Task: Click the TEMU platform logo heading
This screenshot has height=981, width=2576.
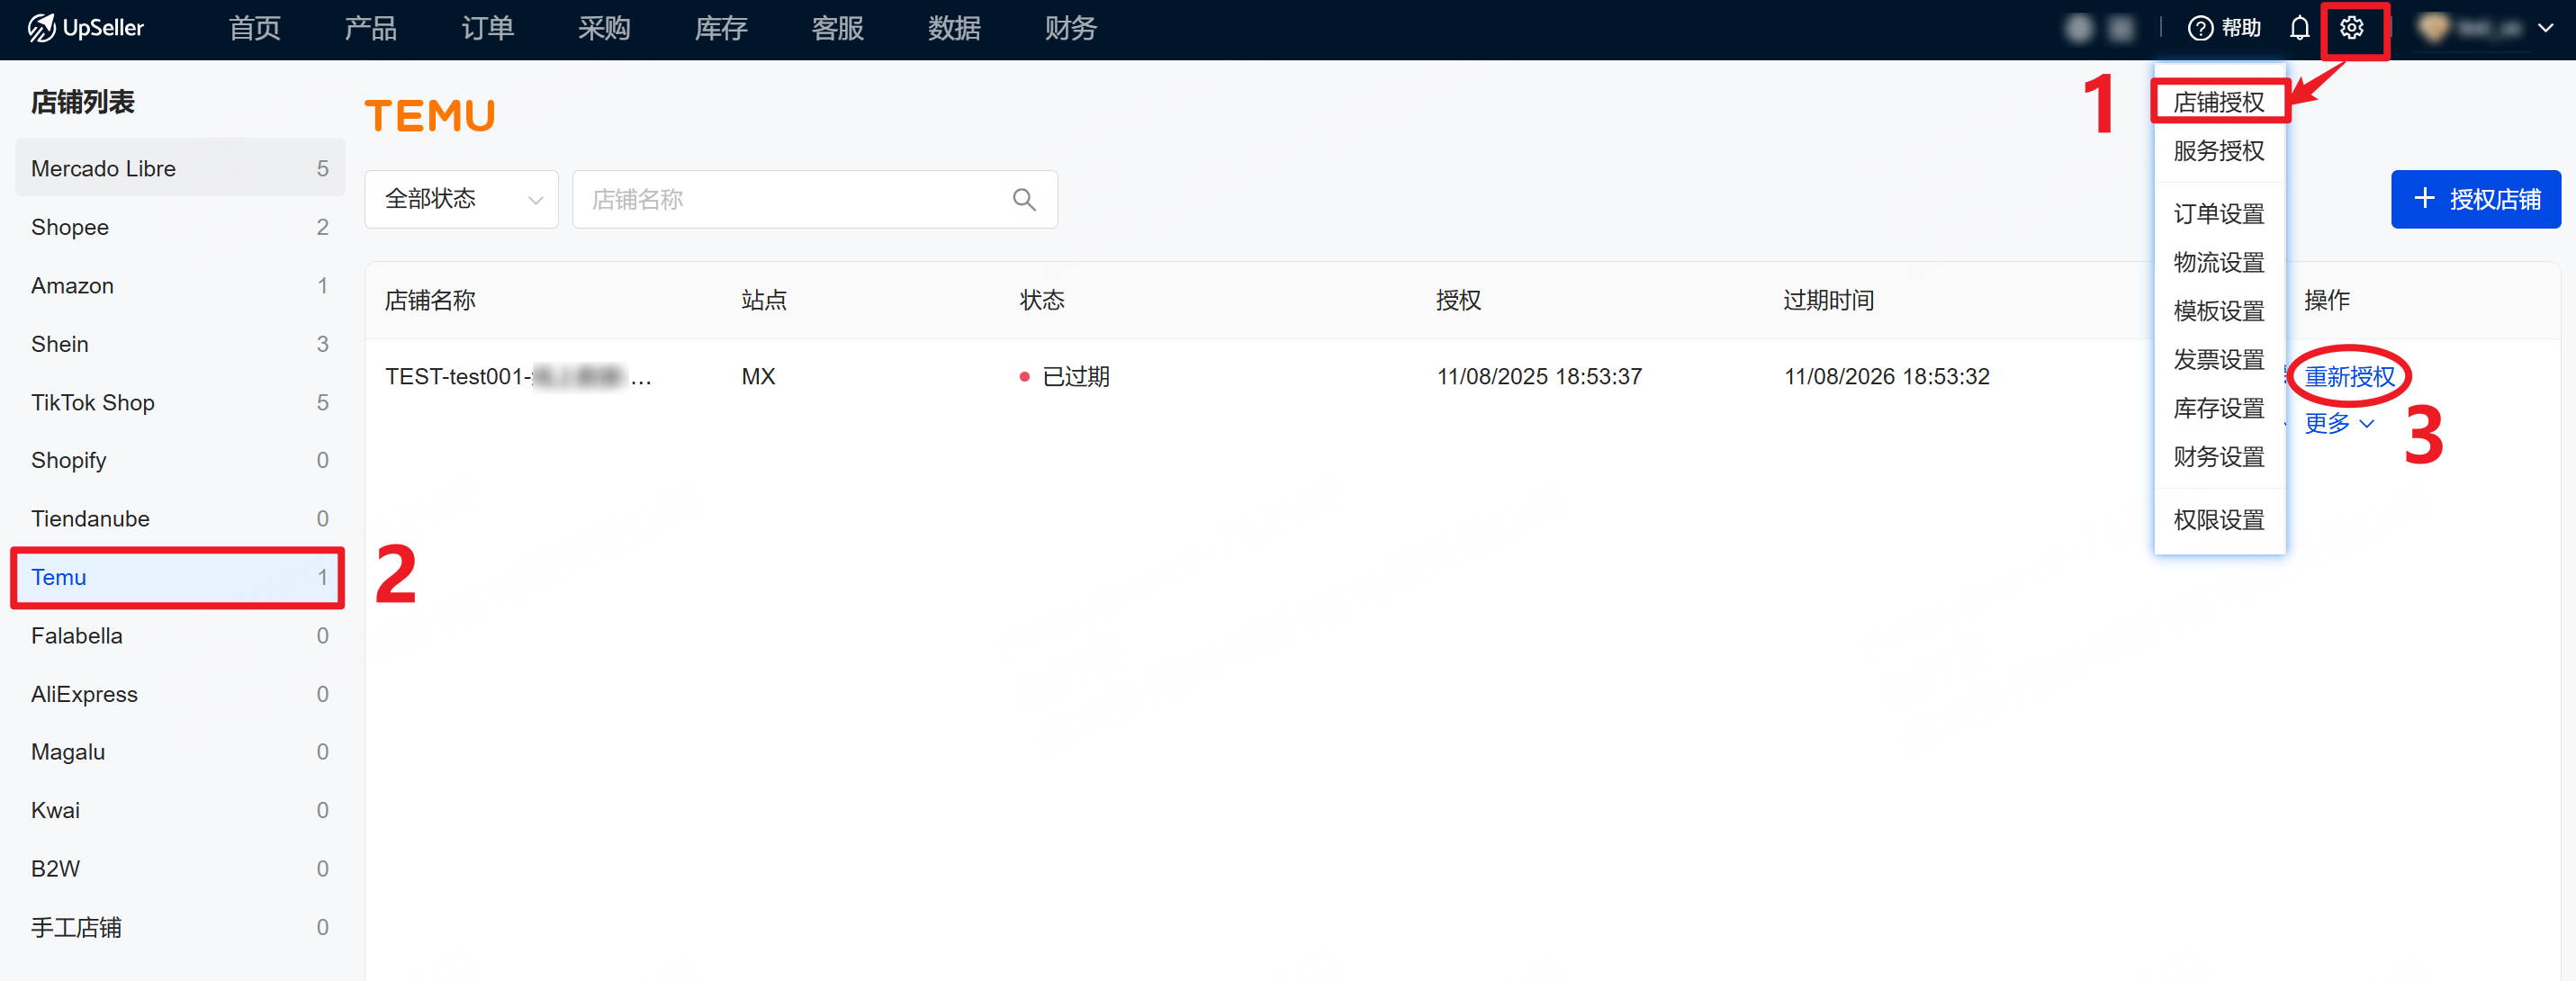Action: 430,116
